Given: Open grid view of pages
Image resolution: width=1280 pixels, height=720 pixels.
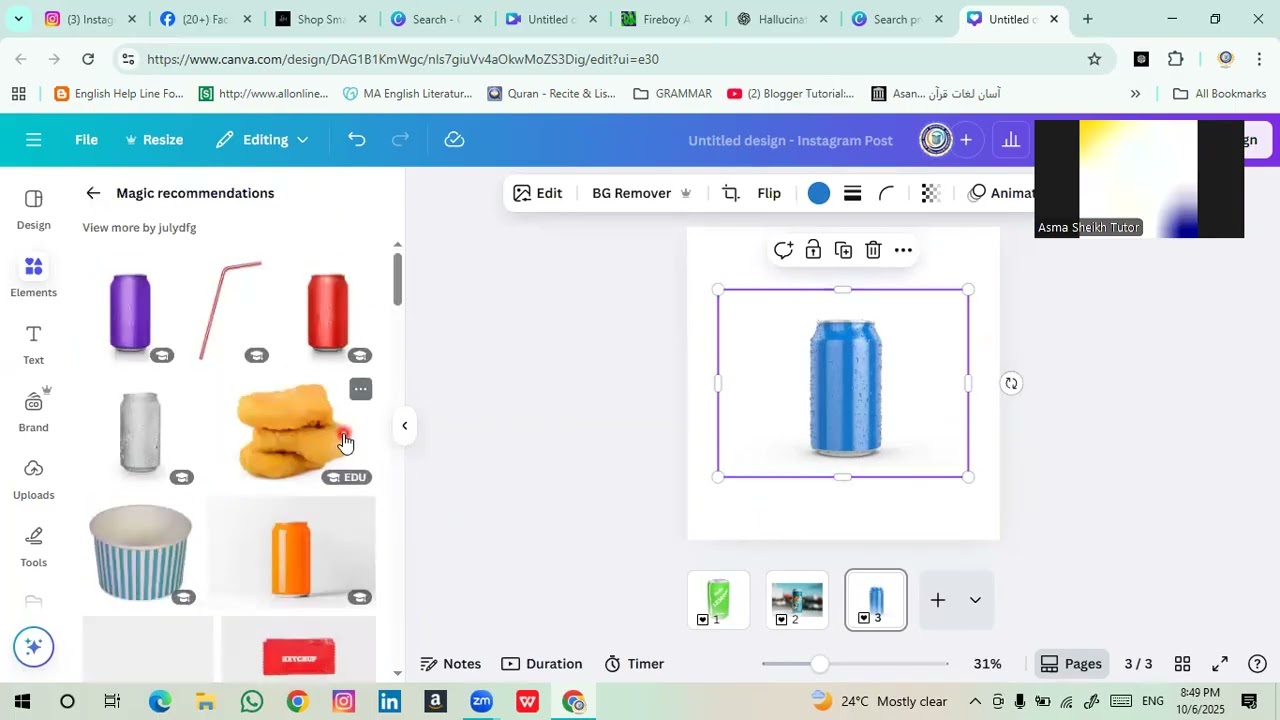Looking at the screenshot, I should tap(1182, 664).
